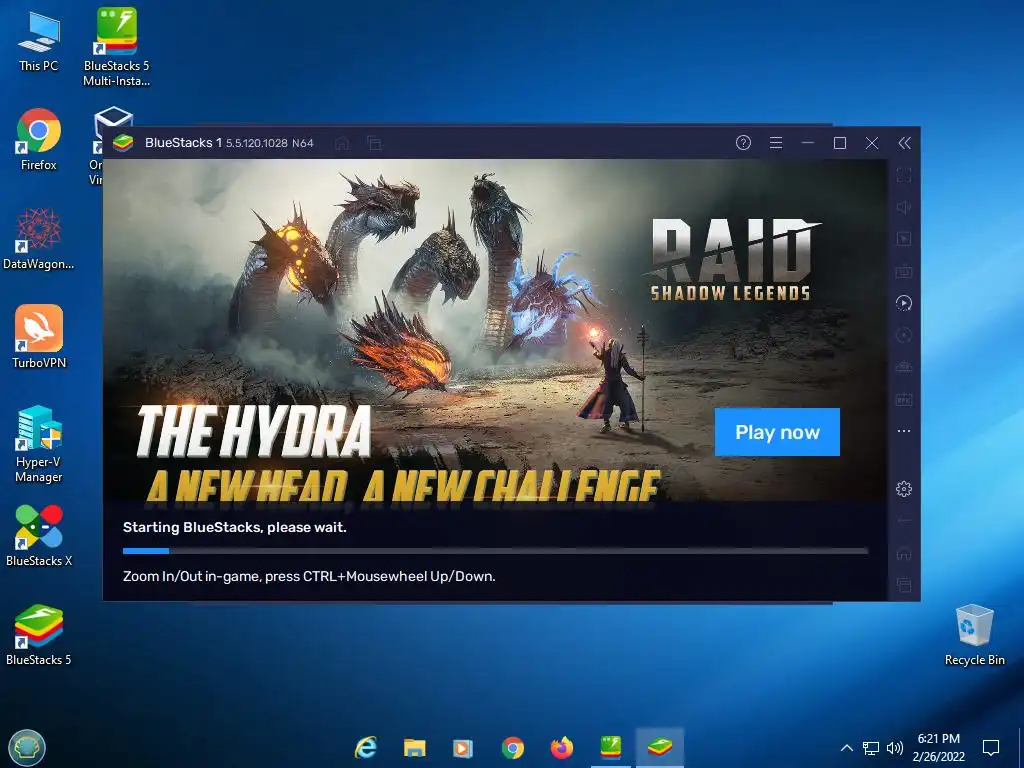The width and height of the screenshot is (1024, 768).
Task: Open File Explorer from taskbar
Action: [x=415, y=747]
